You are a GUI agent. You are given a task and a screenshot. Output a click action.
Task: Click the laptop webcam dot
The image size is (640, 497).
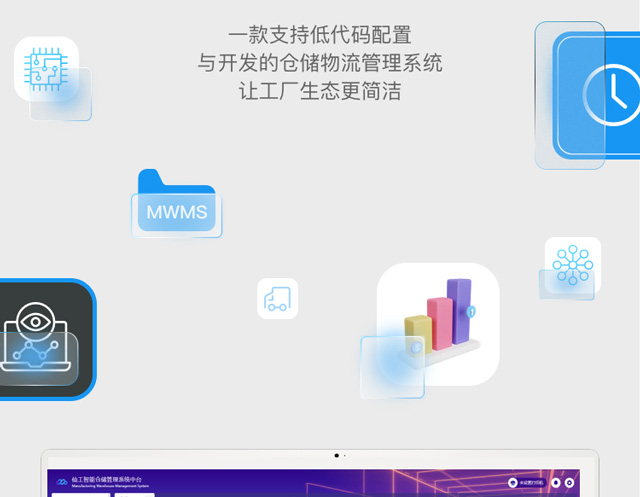pyautogui.click(x=336, y=456)
